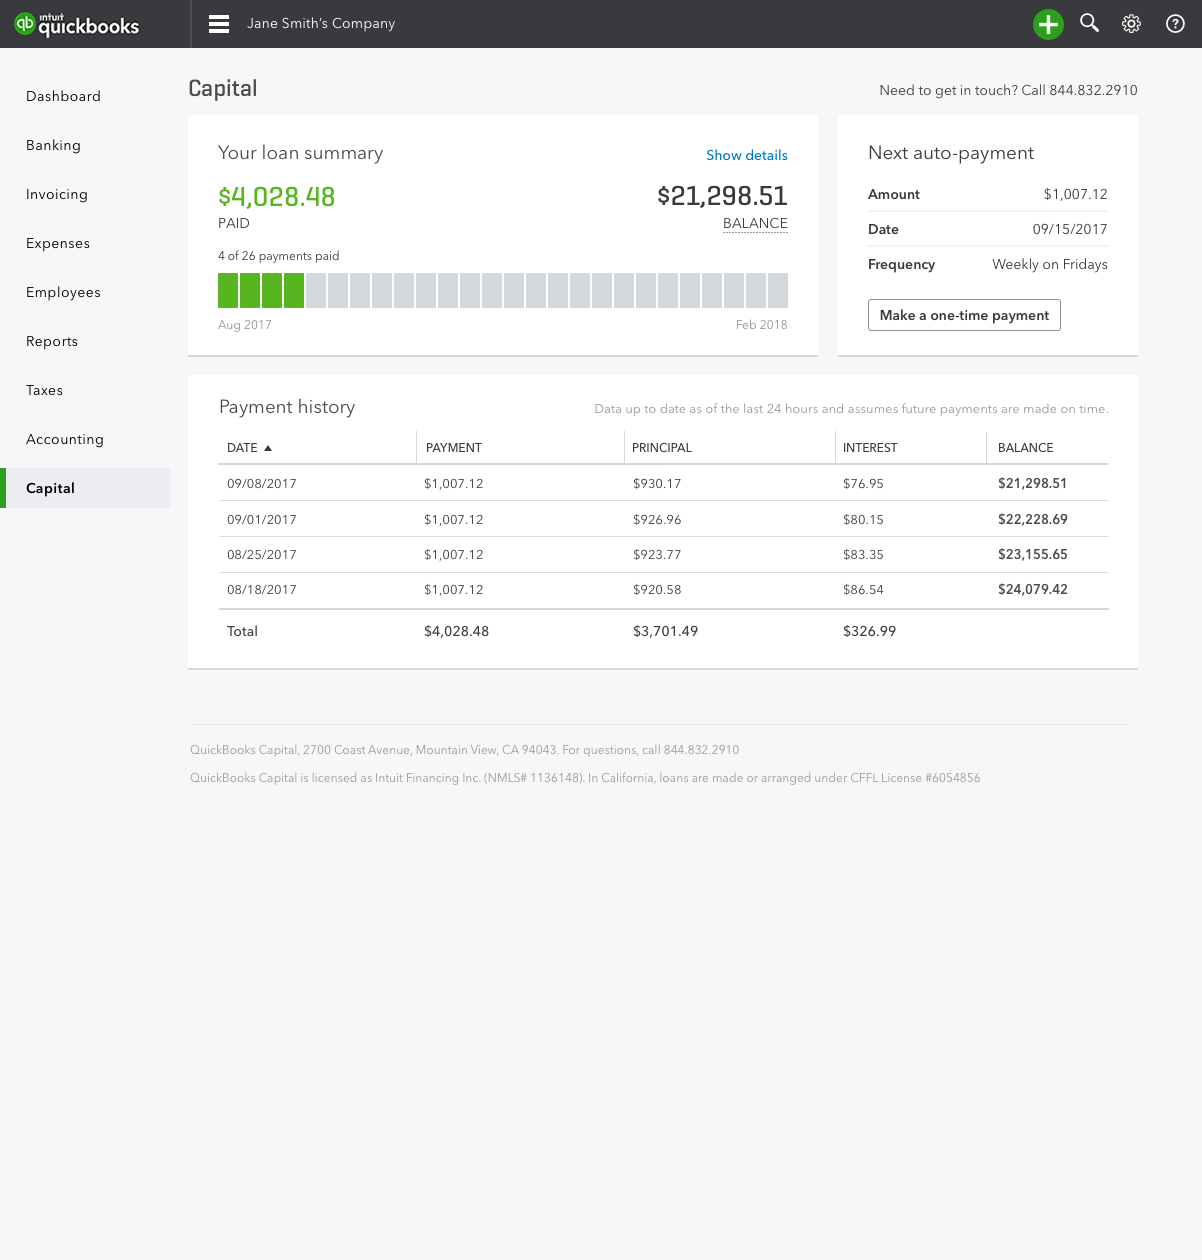Select the Capital sidebar item
The image size is (1202, 1260).
click(x=85, y=488)
